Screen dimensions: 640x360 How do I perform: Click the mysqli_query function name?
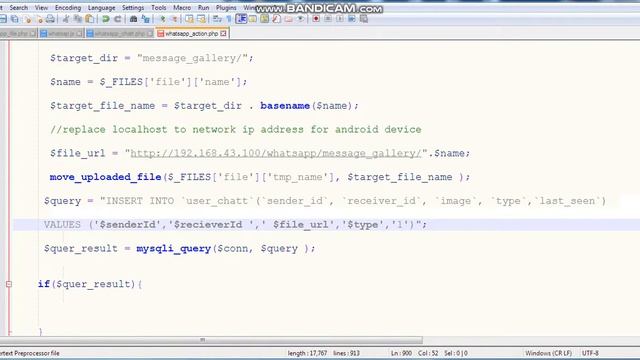coord(173,248)
